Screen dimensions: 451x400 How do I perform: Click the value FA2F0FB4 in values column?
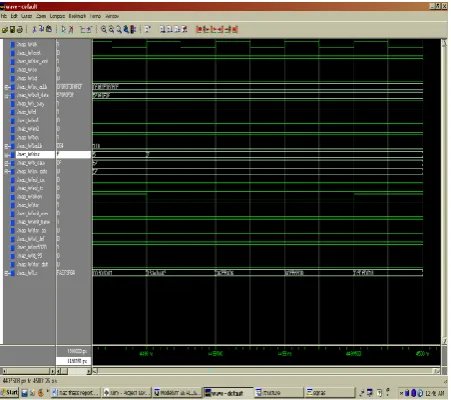(x=66, y=273)
